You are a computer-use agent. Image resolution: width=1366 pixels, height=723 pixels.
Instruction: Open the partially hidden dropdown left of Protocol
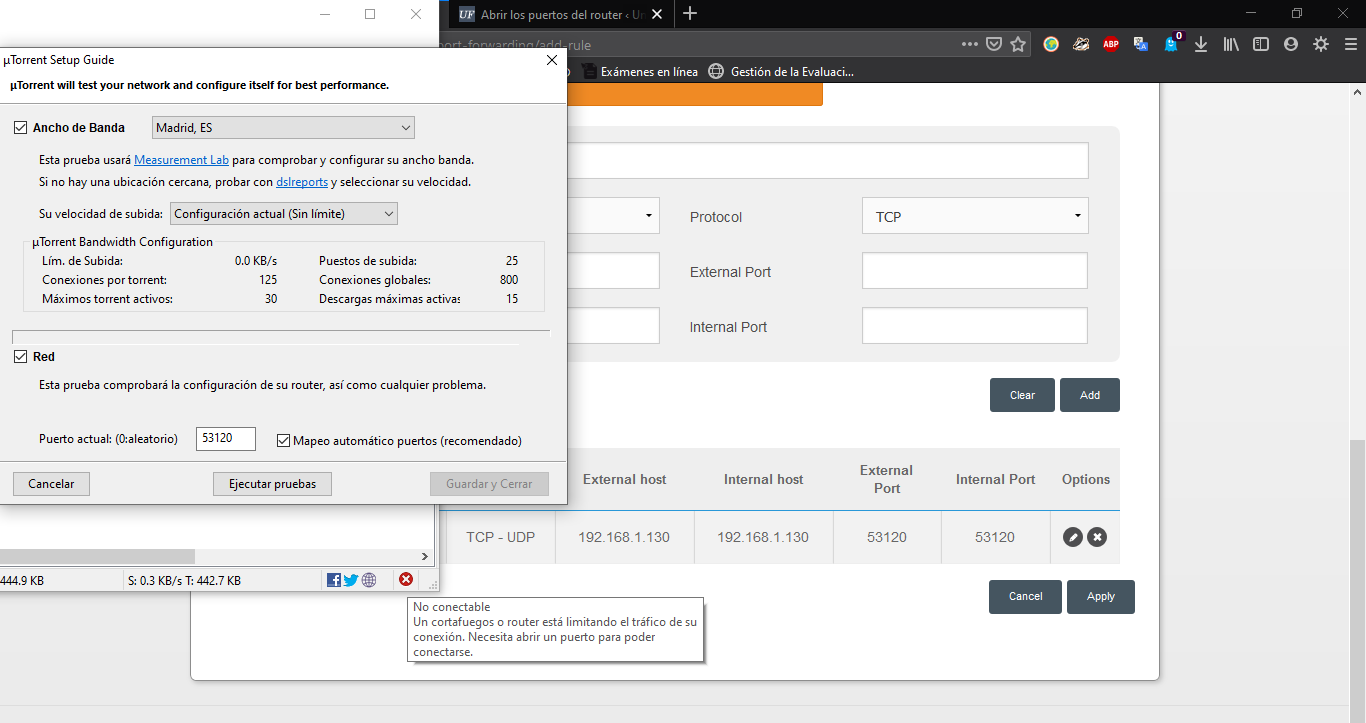614,216
